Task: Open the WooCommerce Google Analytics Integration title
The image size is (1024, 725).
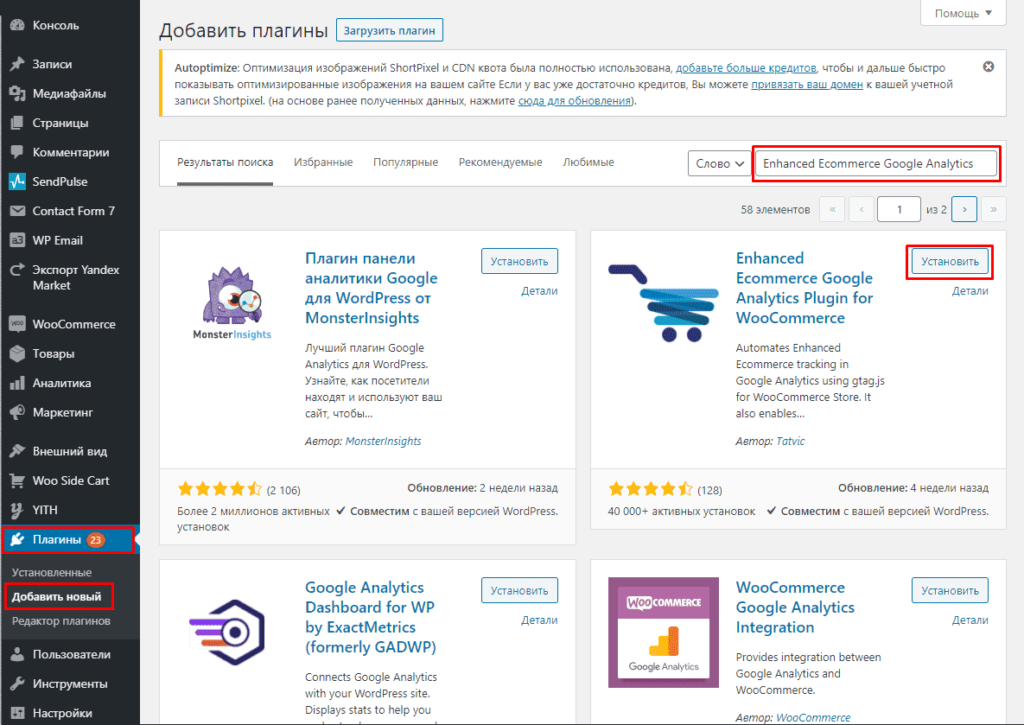Action: click(x=795, y=607)
